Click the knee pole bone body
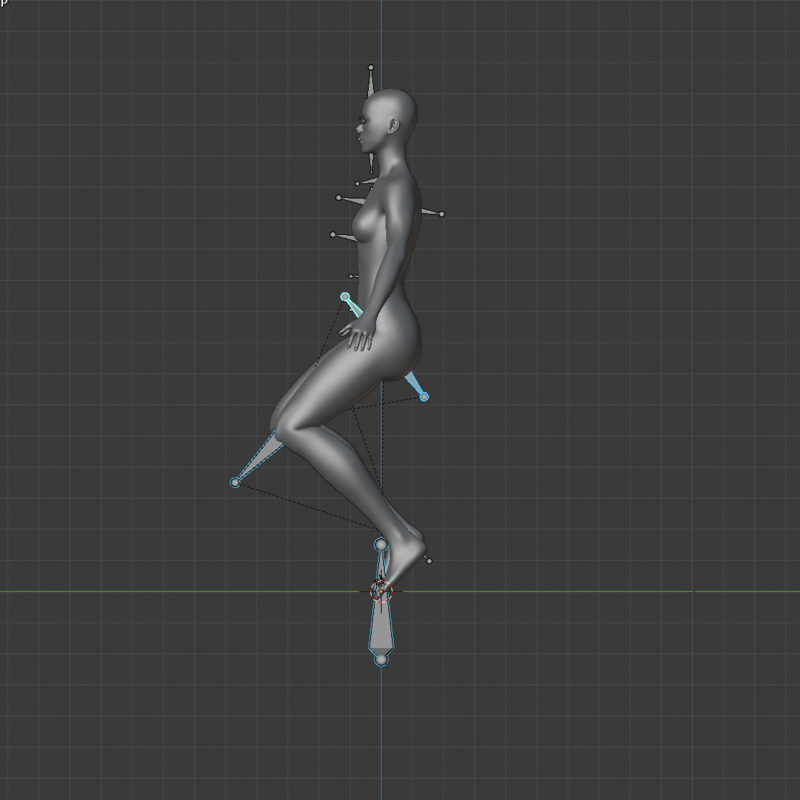The height and width of the screenshot is (800, 800). [x=258, y=458]
